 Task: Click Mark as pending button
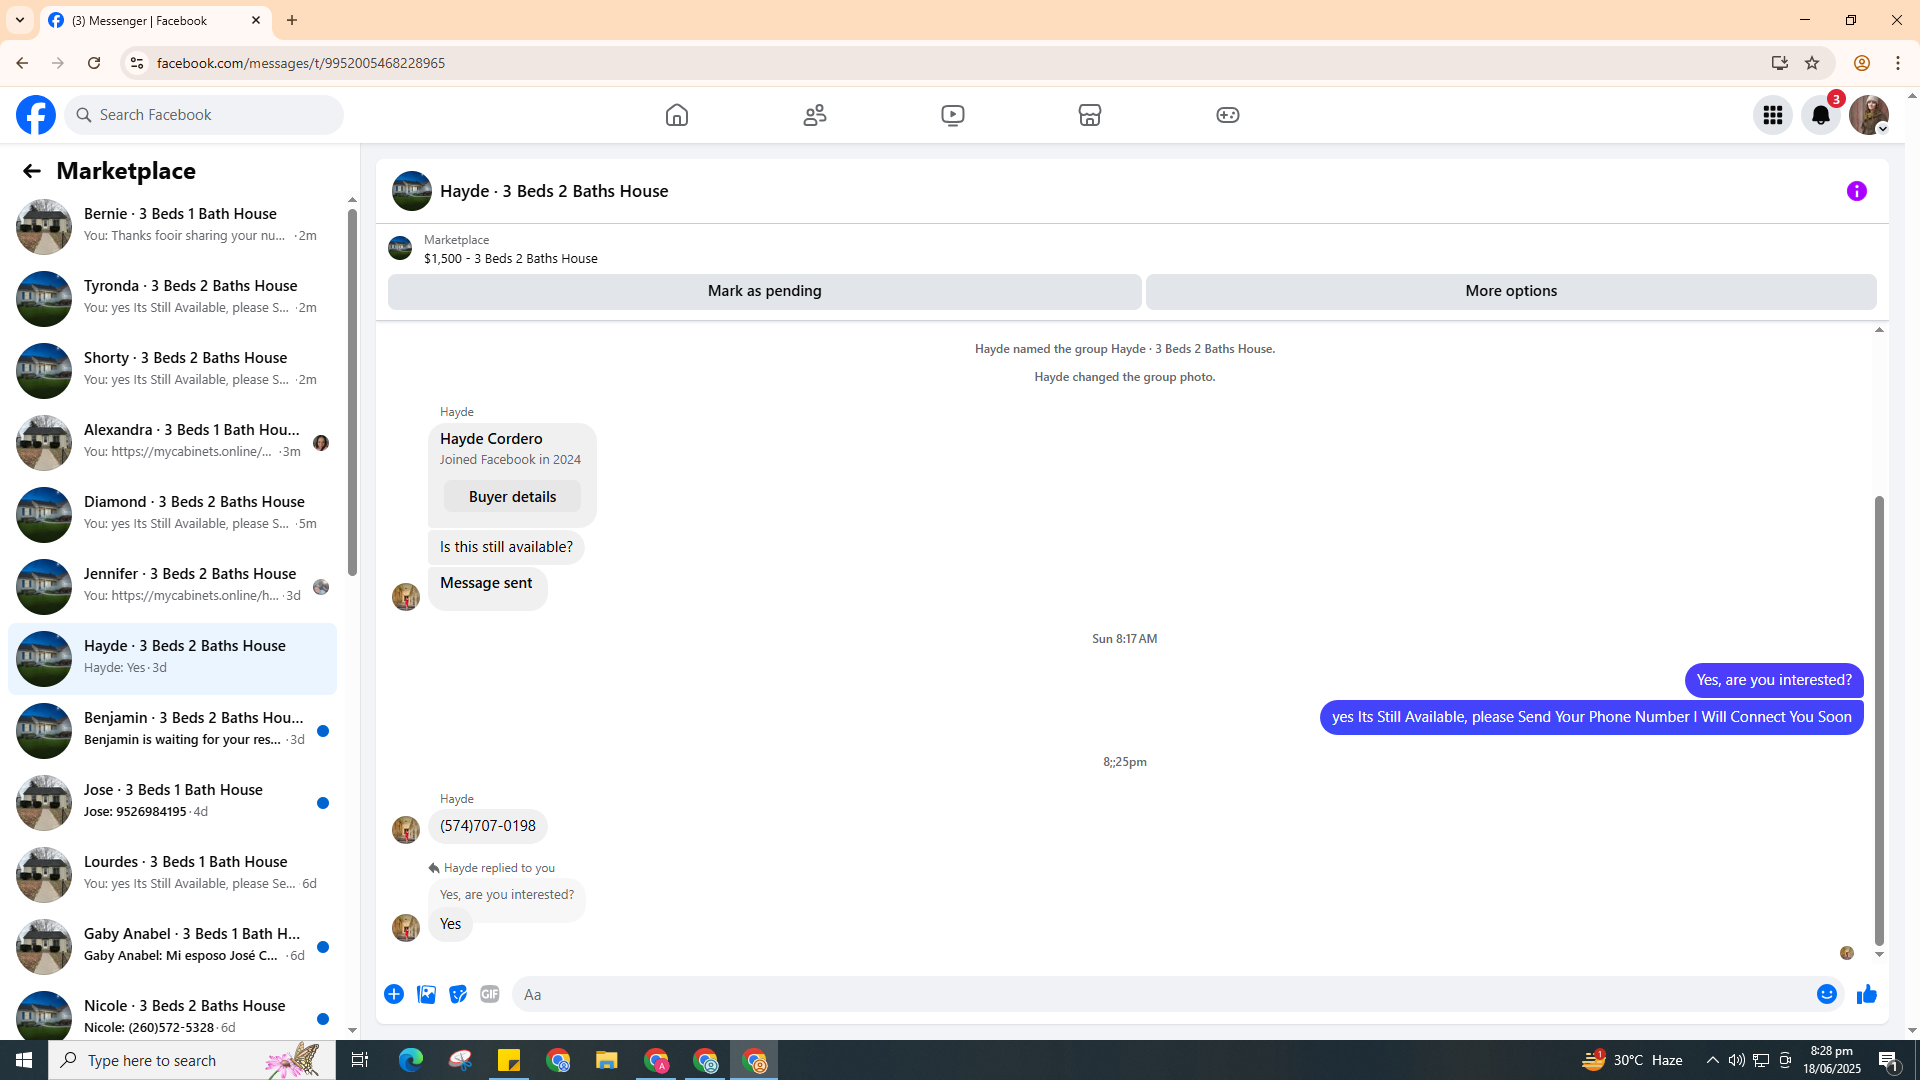[765, 291]
